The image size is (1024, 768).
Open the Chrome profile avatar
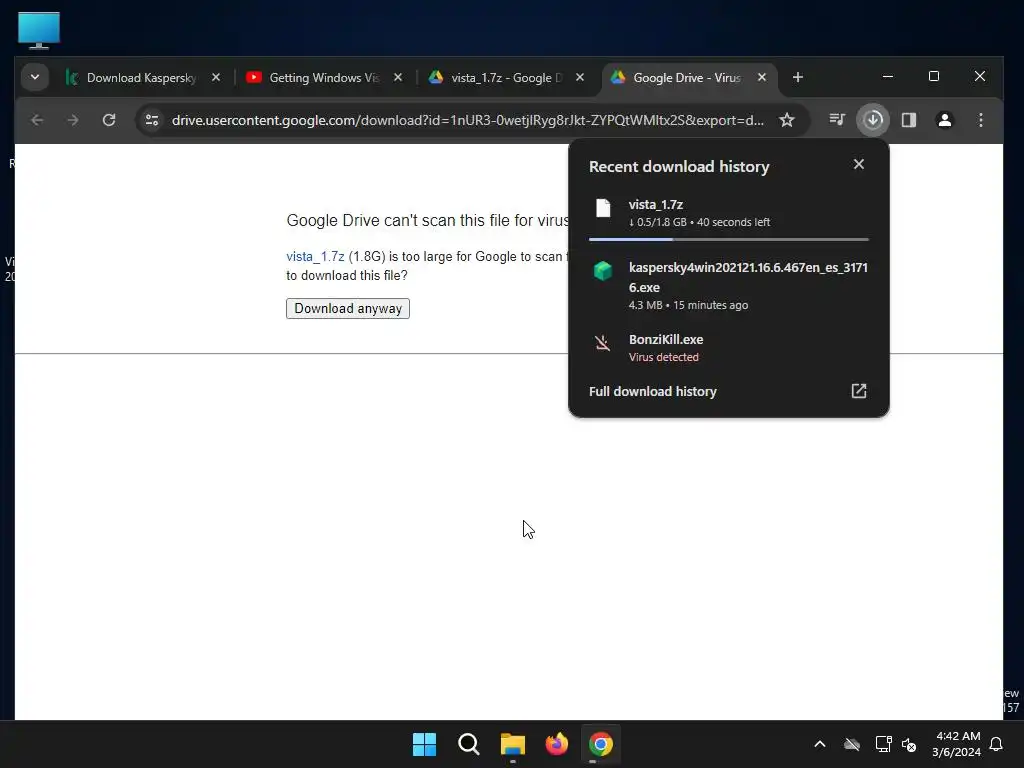945,120
